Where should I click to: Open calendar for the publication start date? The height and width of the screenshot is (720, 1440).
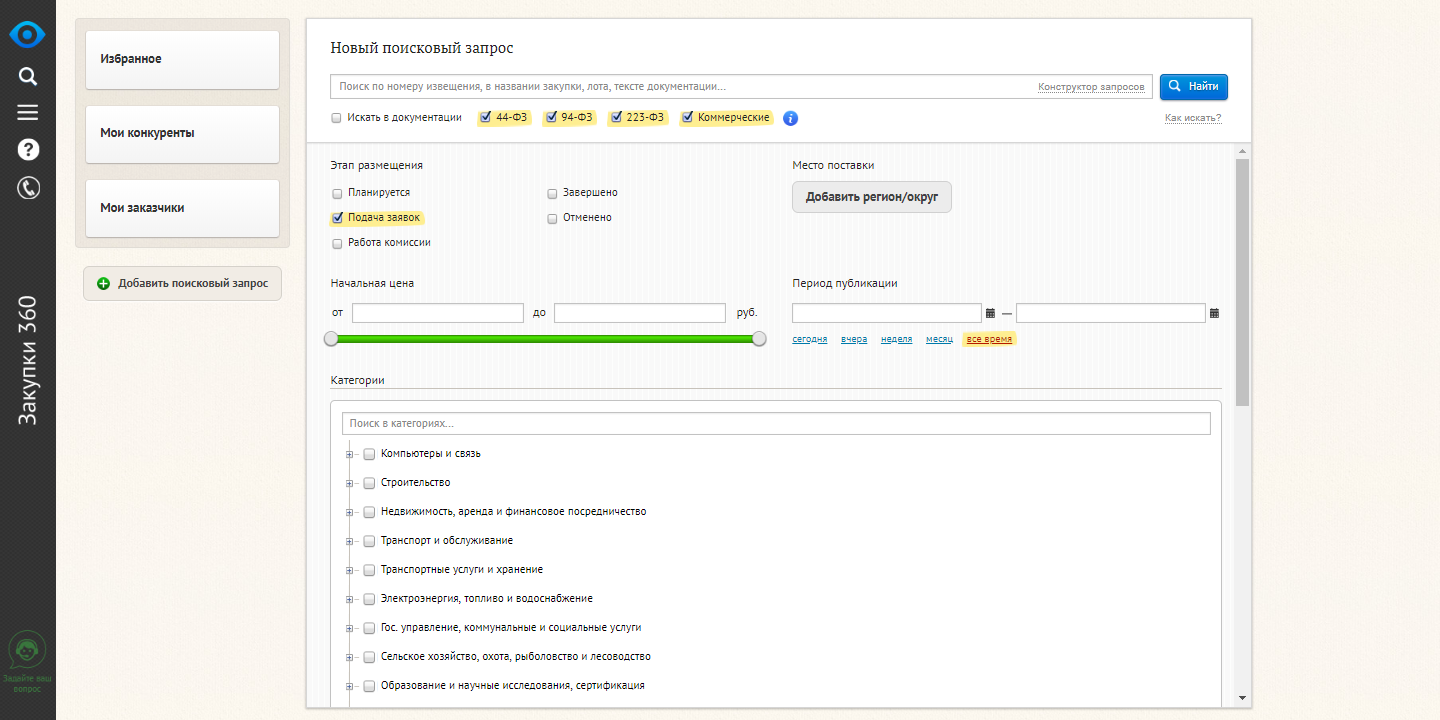point(990,313)
